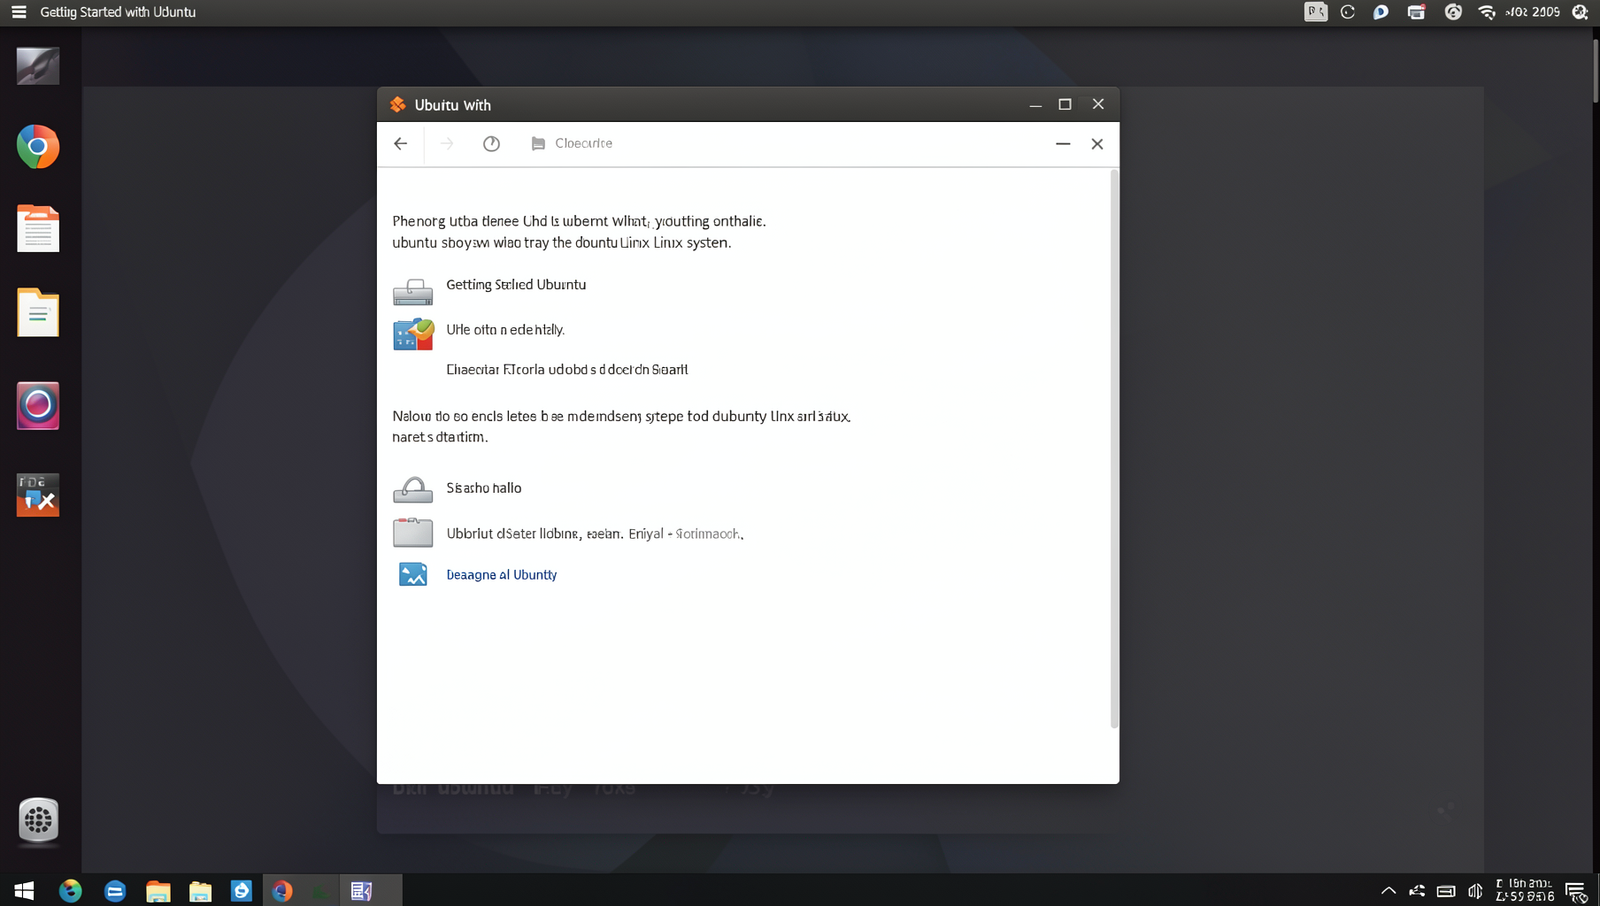Image resolution: width=1600 pixels, height=906 pixels.
Task: Open the colorful Edge-like browser in the taskbar
Action: [x=70, y=890]
